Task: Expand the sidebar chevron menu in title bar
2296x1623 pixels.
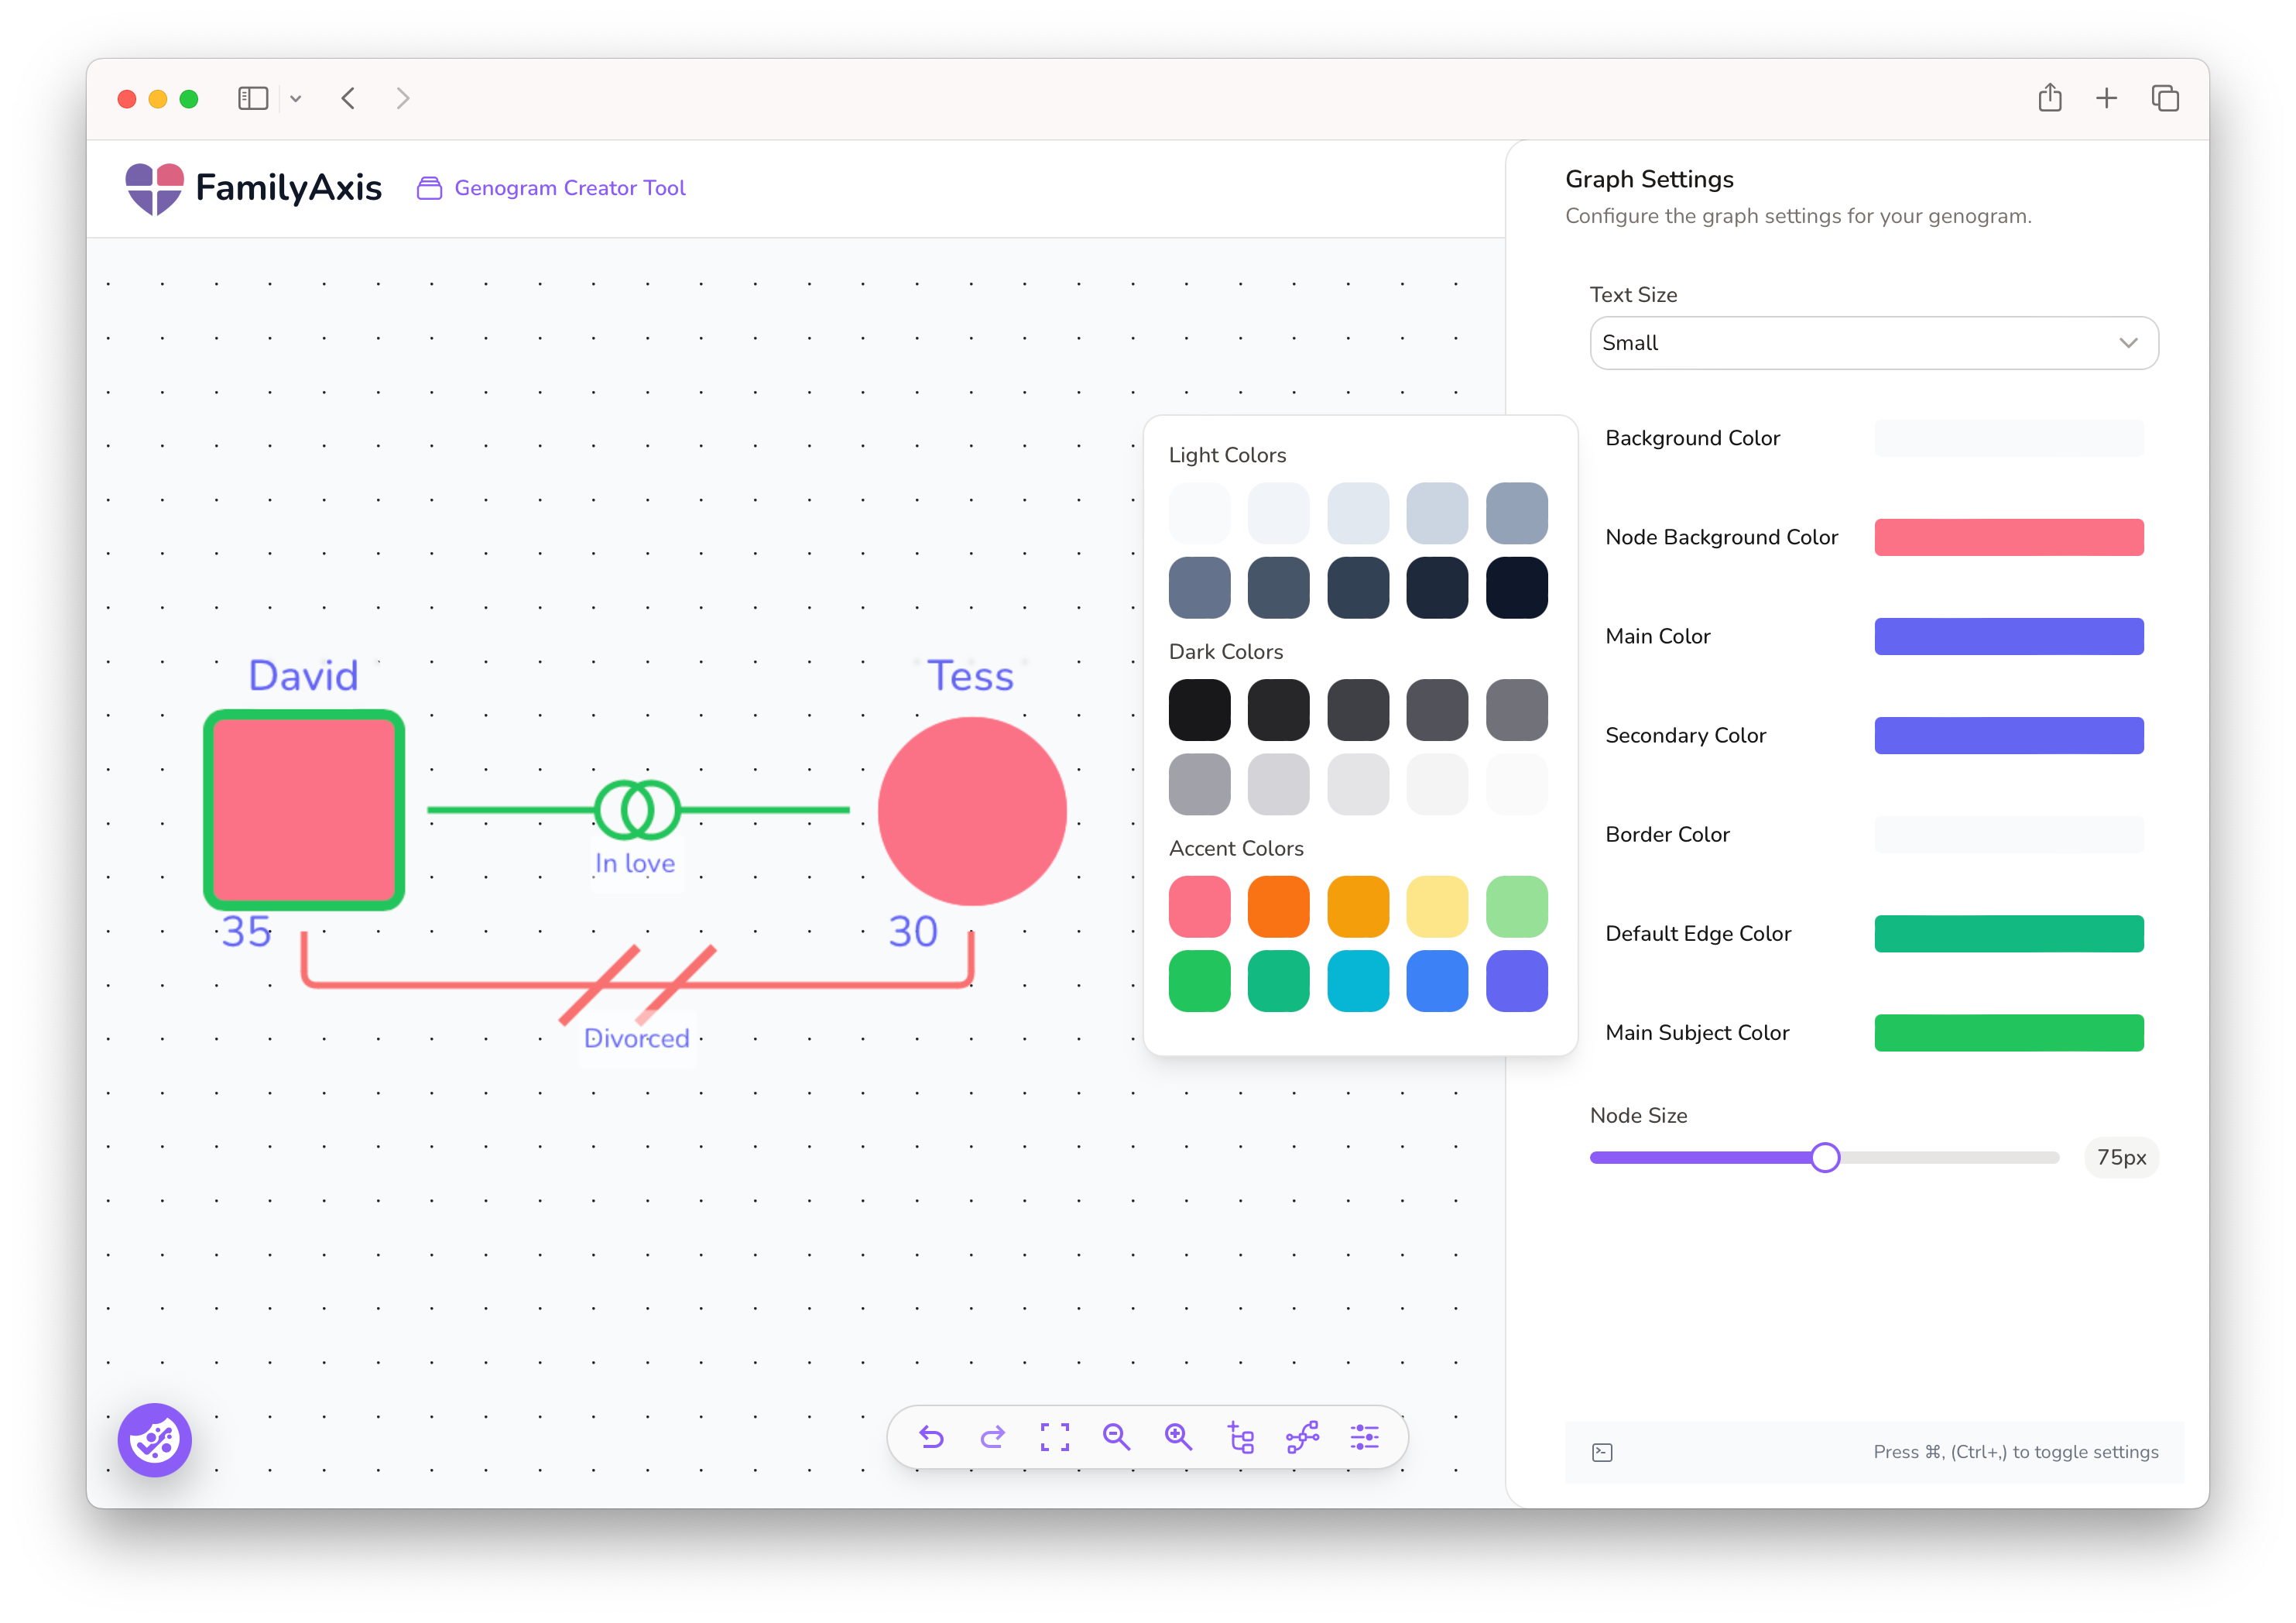Action: click(296, 99)
